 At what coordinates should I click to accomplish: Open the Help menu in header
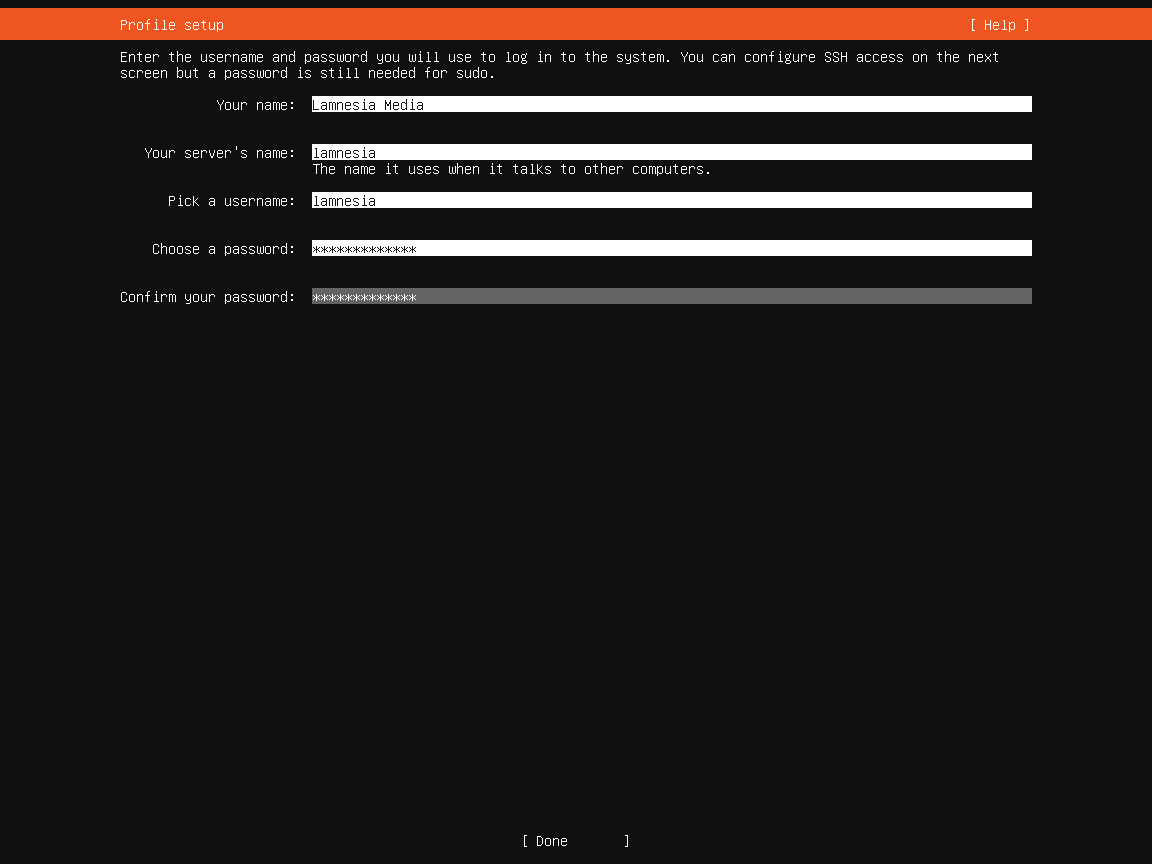coord(999,25)
